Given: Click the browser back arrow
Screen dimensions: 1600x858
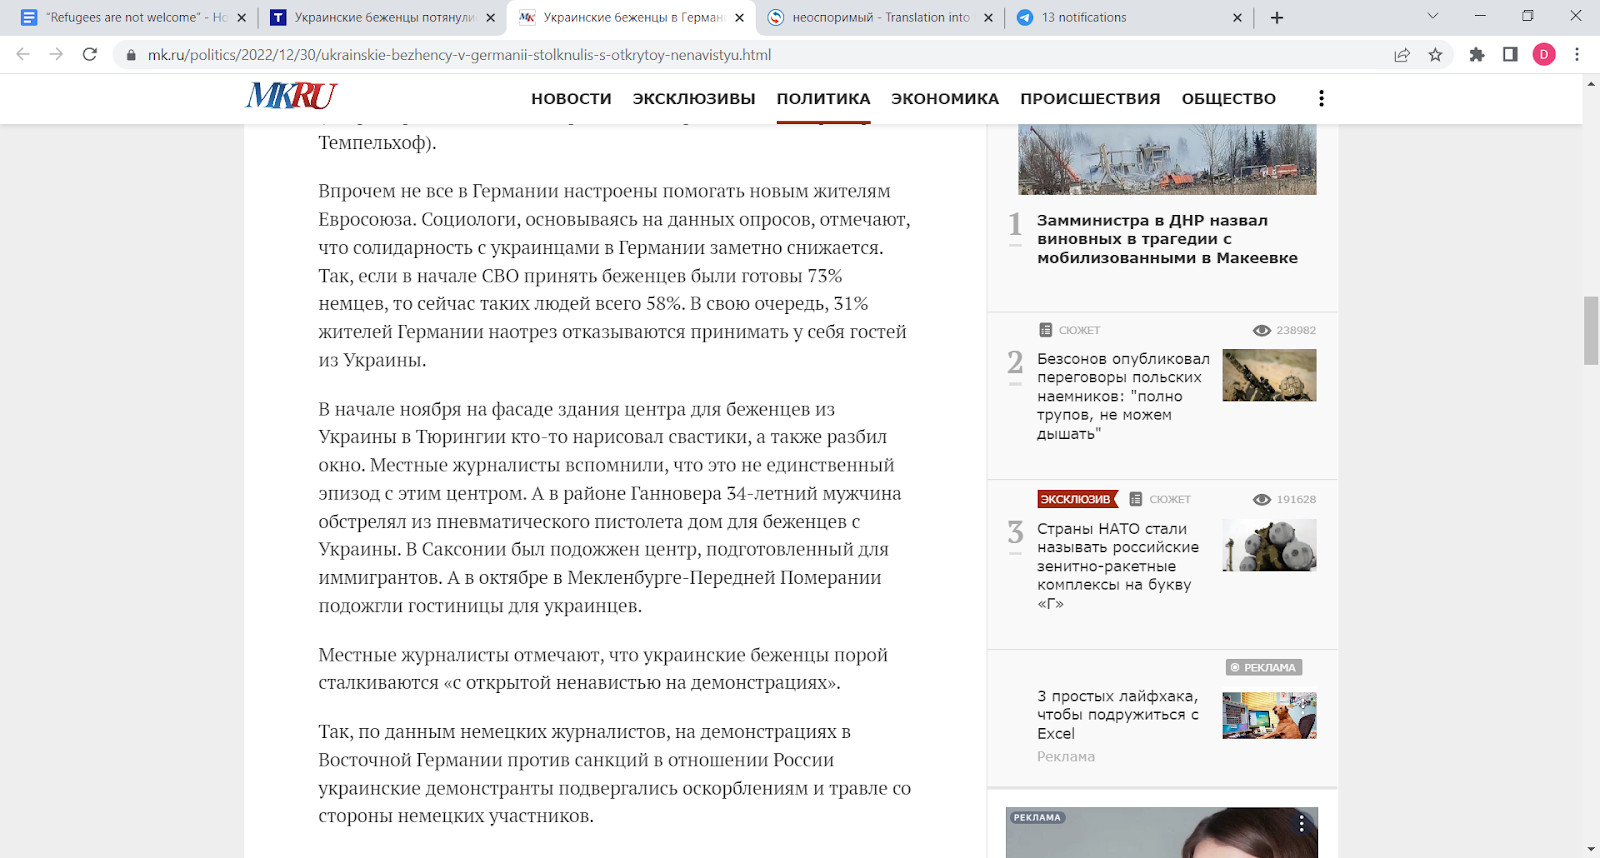Looking at the screenshot, I should click(23, 54).
